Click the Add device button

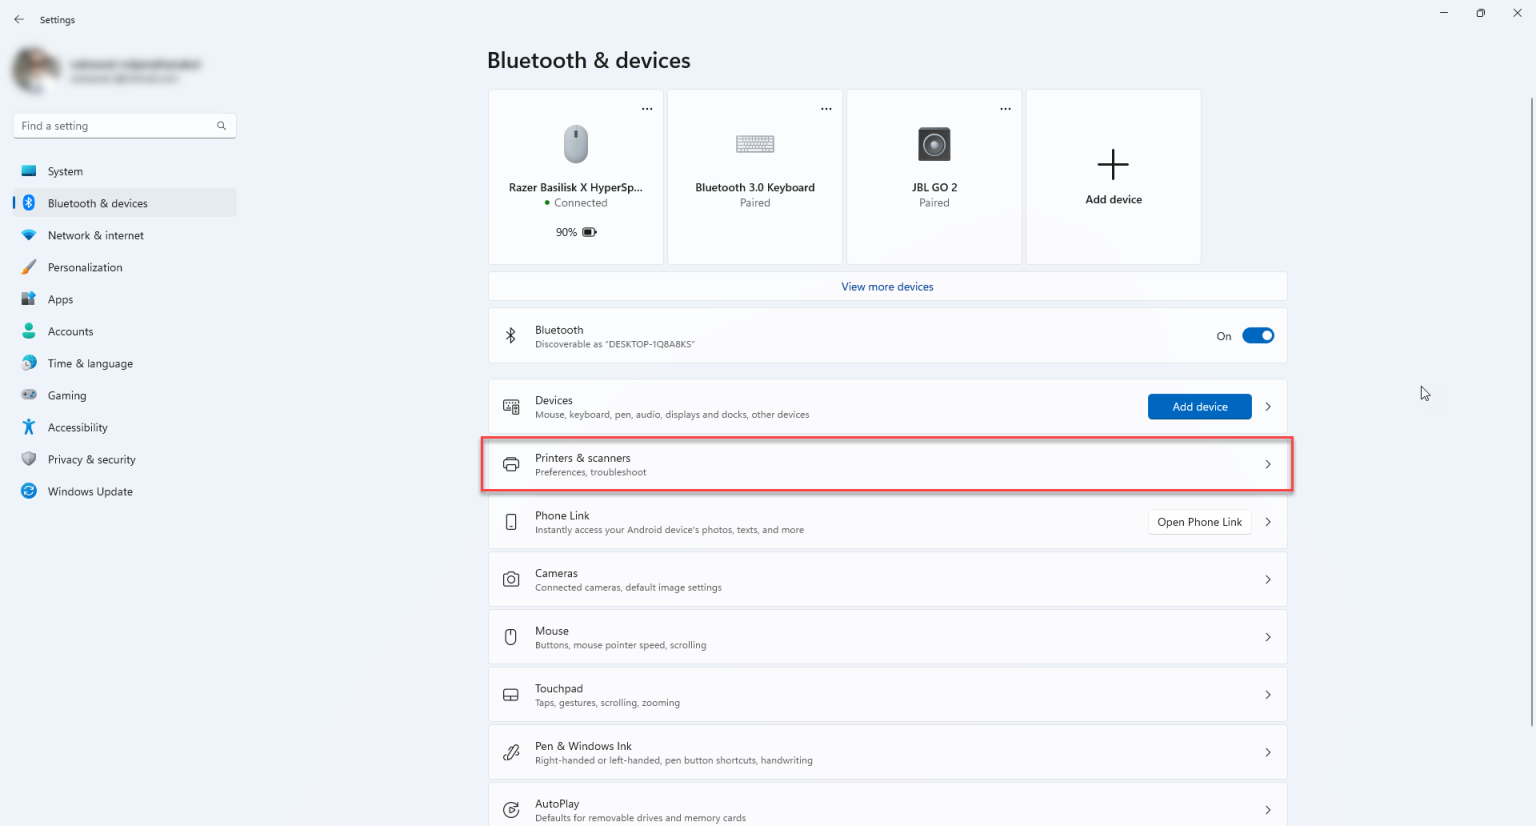tap(1199, 406)
